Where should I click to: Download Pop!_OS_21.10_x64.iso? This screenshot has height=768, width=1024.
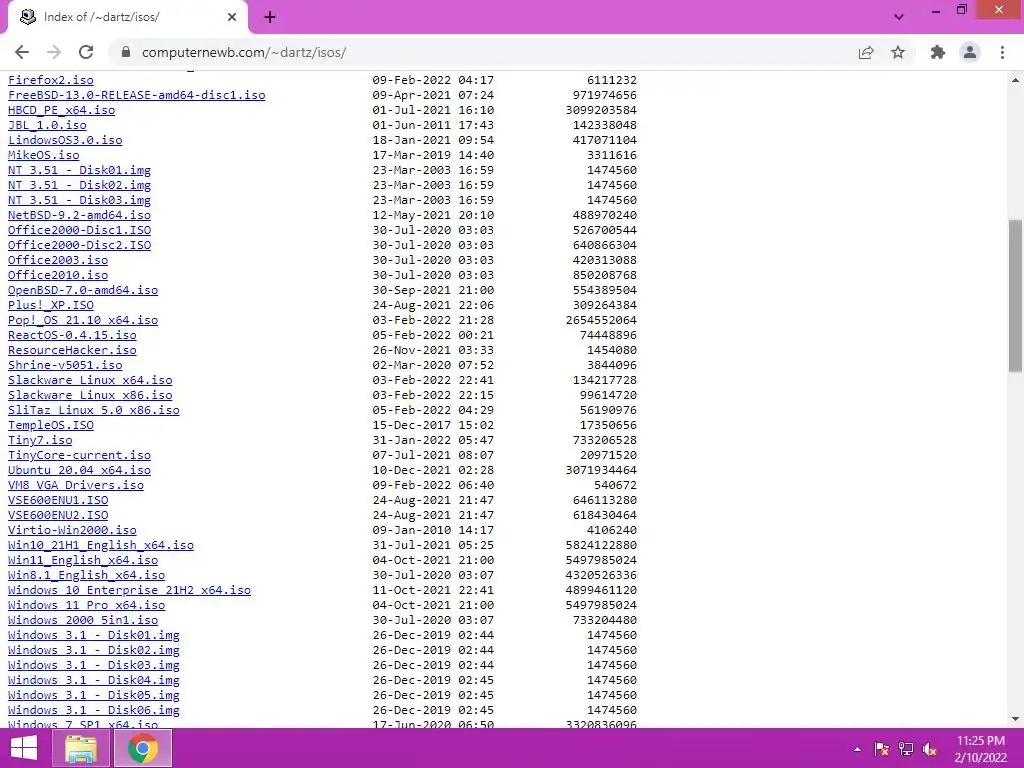(x=83, y=320)
